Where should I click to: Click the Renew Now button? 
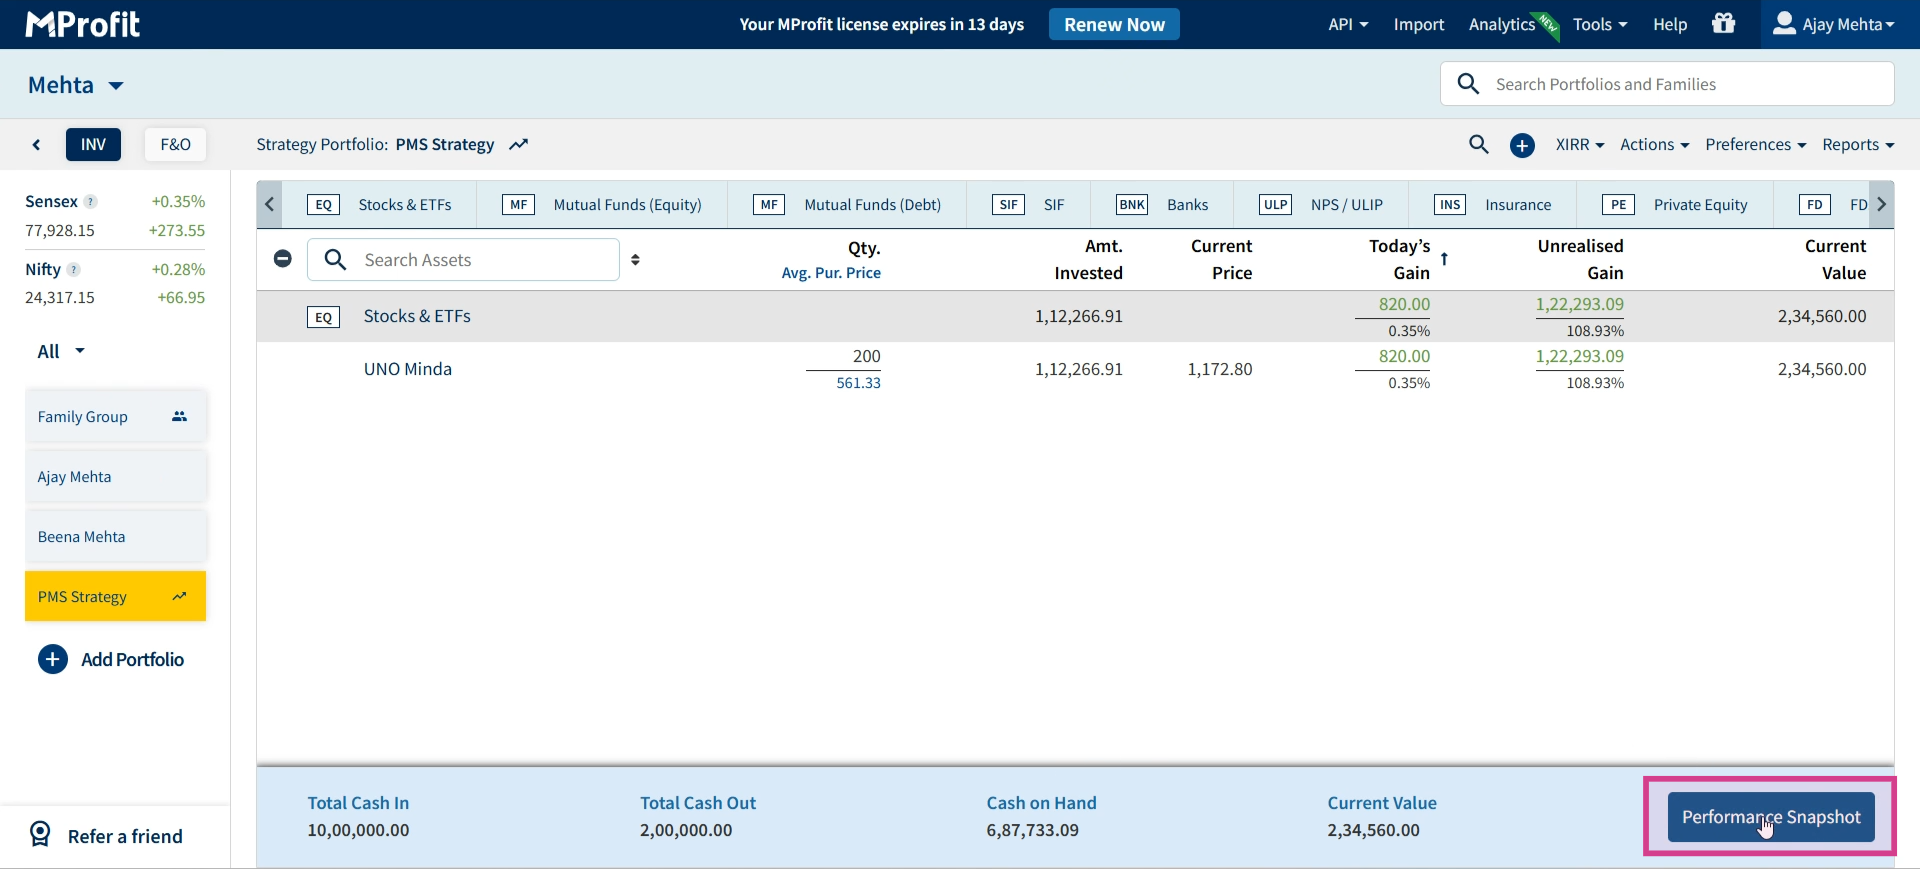pyautogui.click(x=1114, y=24)
